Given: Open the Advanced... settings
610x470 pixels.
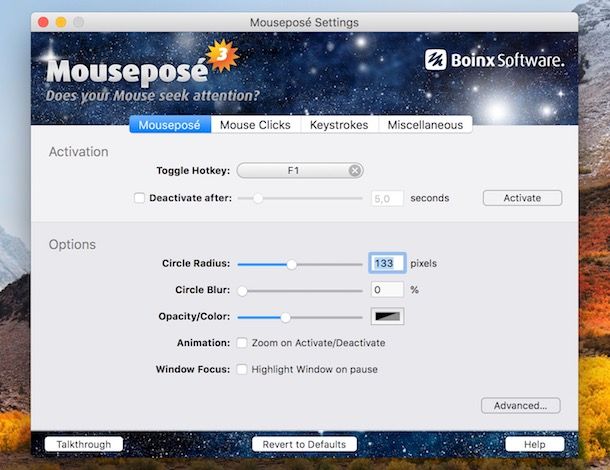Looking at the screenshot, I should click(x=521, y=406).
